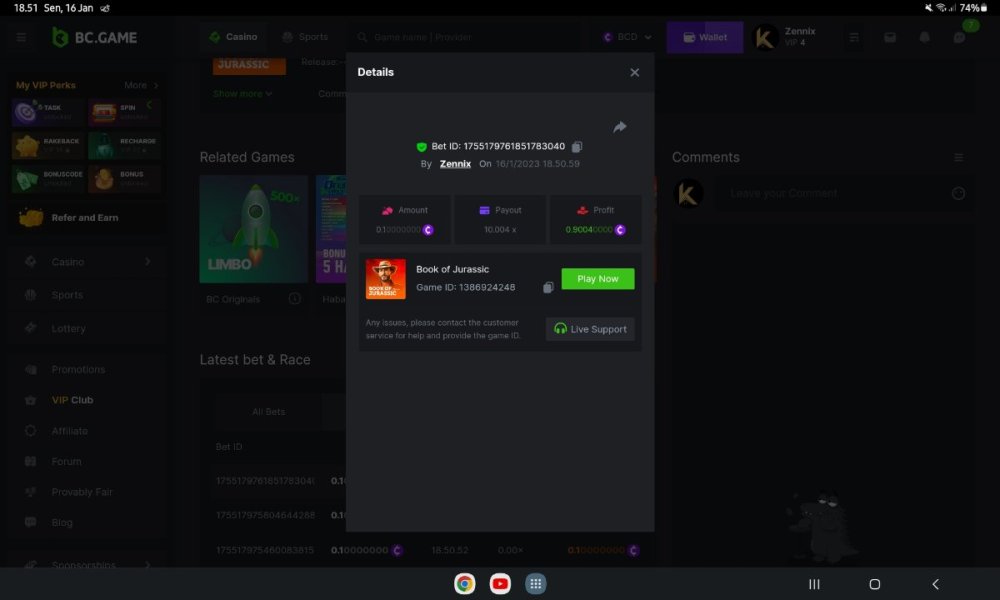Open the BCD currency dropdown
This screenshot has height=600, width=1000.
(x=625, y=36)
